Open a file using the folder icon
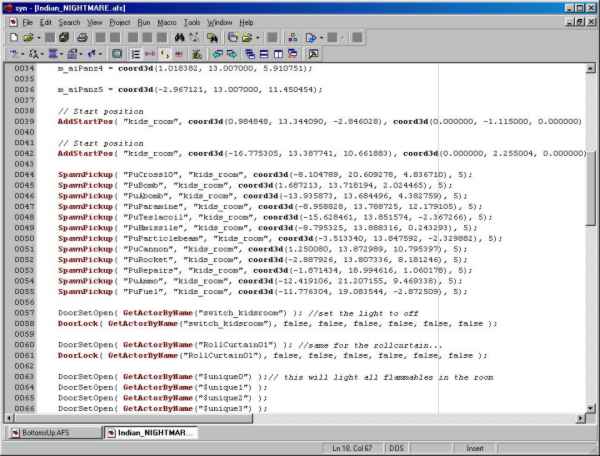 [x=28, y=37]
